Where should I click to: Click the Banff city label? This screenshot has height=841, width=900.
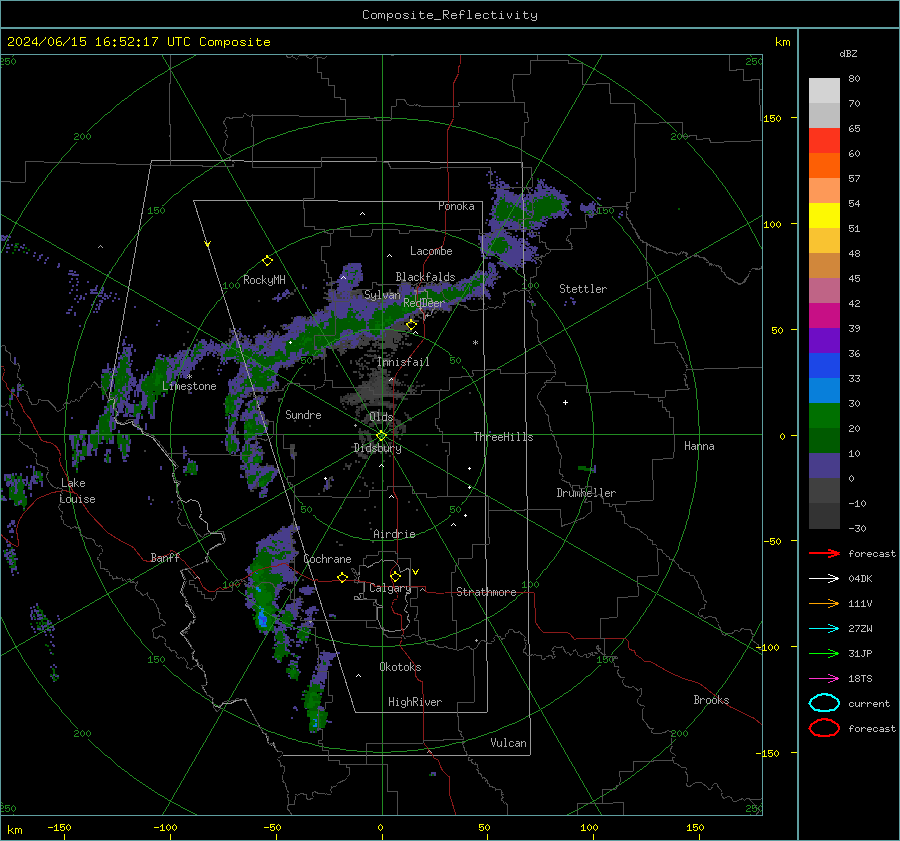[x=165, y=557]
